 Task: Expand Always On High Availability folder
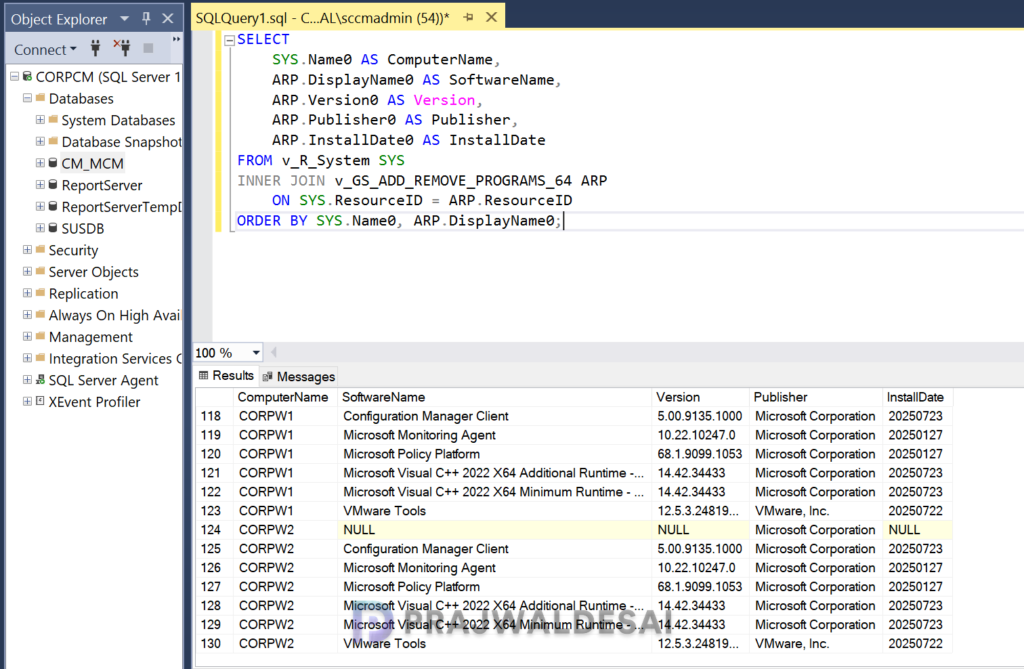27,314
